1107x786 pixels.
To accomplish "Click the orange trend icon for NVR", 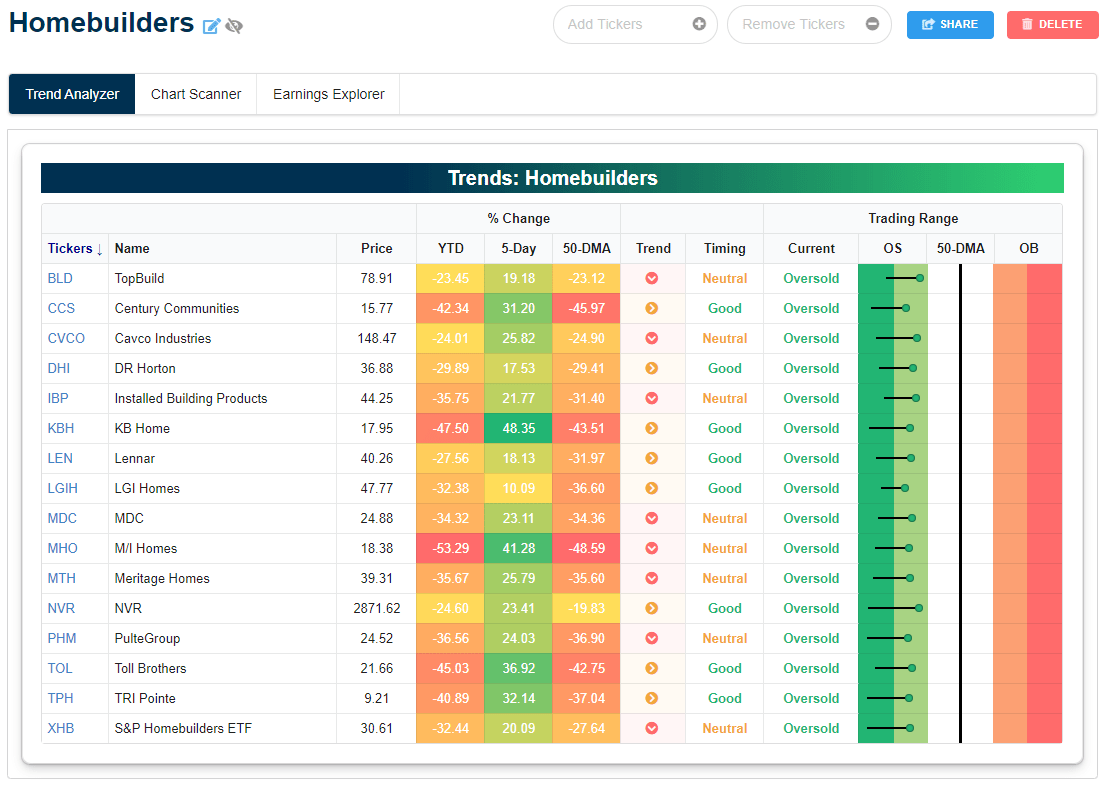I will click(x=652, y=608).
